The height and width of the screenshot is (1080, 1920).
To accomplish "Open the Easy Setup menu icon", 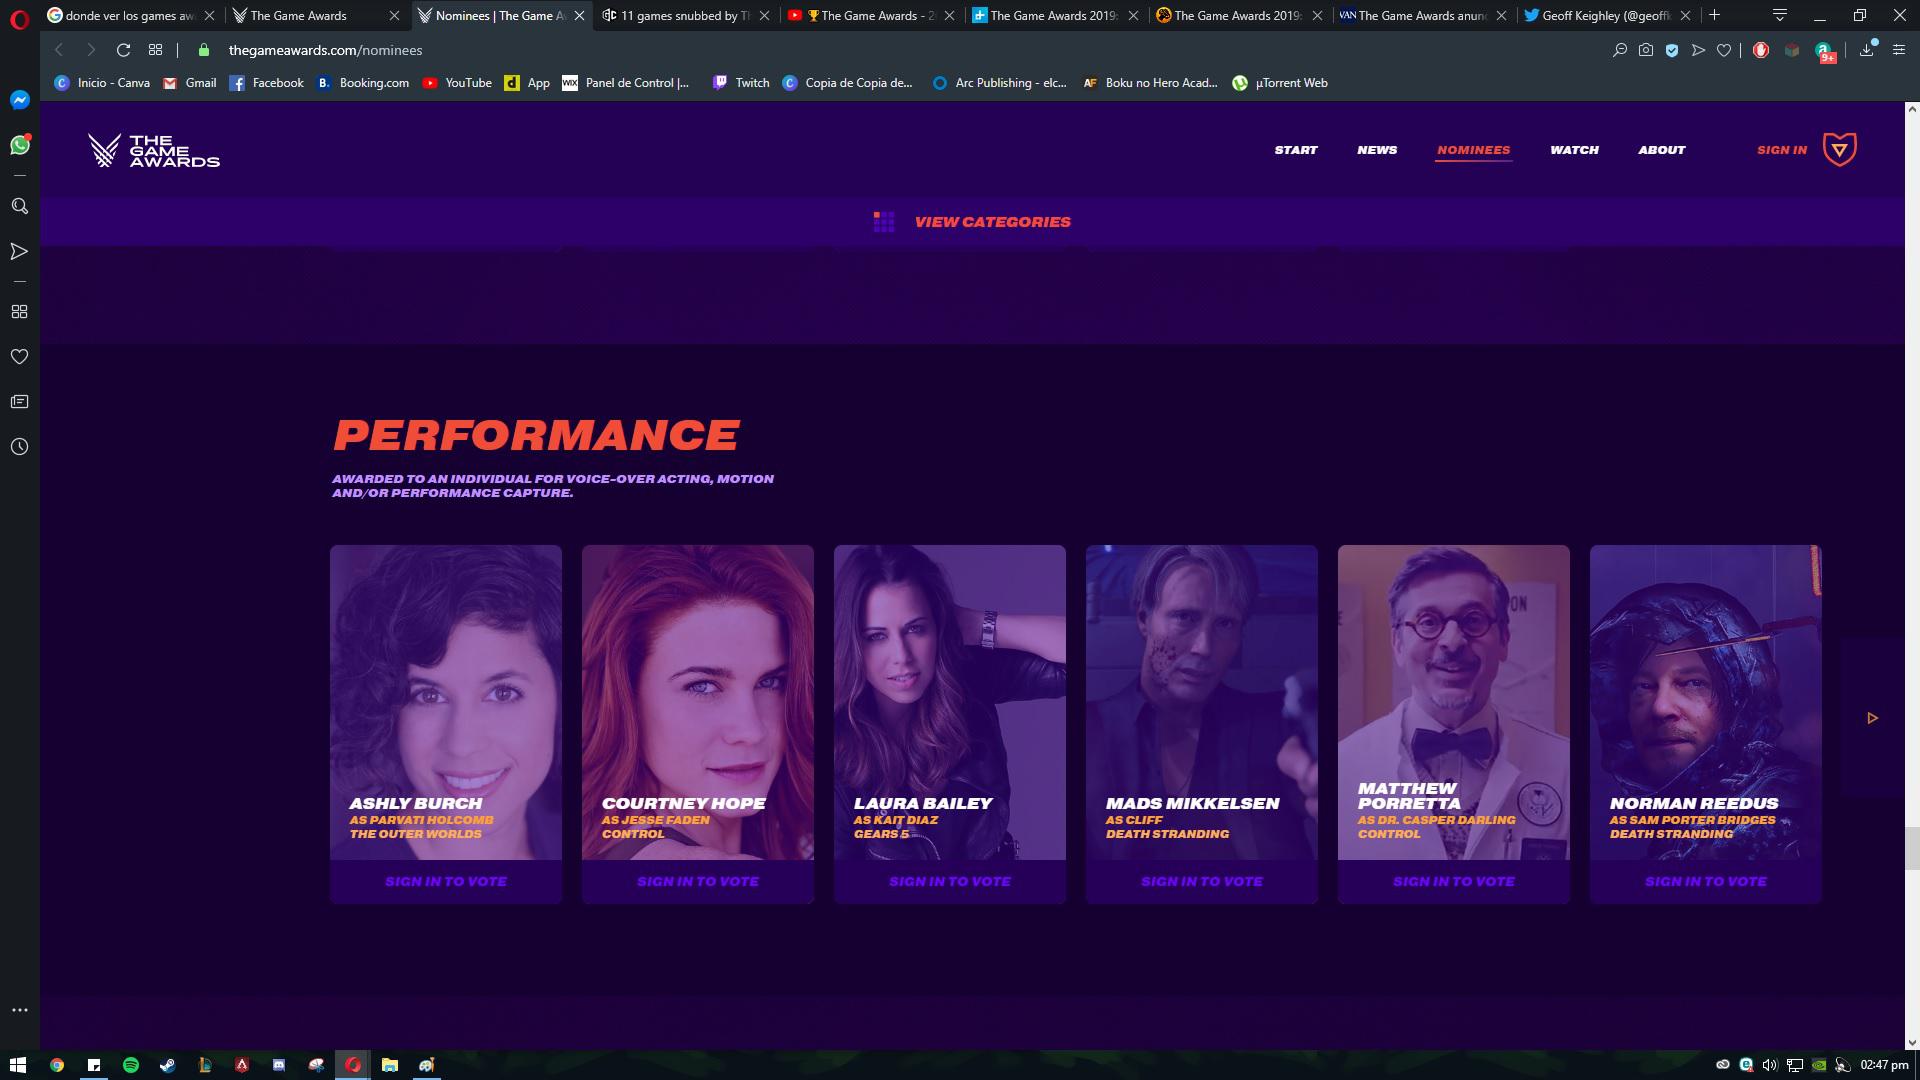I will coord(1898,50).
